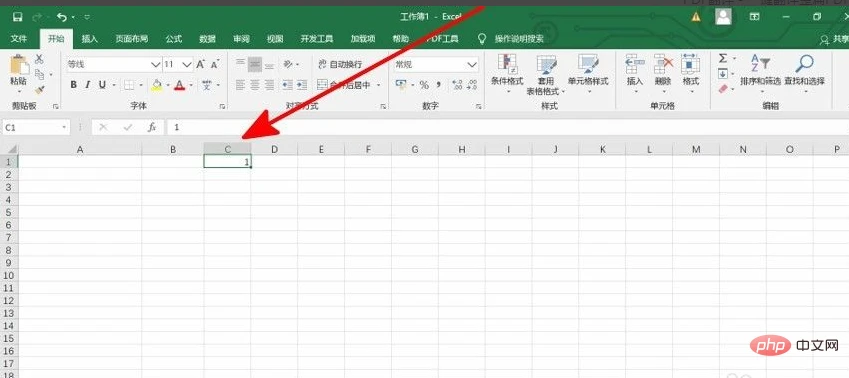Select column D header
The image size is (849, 378).
pyautogui.click(x=274, y=149)
